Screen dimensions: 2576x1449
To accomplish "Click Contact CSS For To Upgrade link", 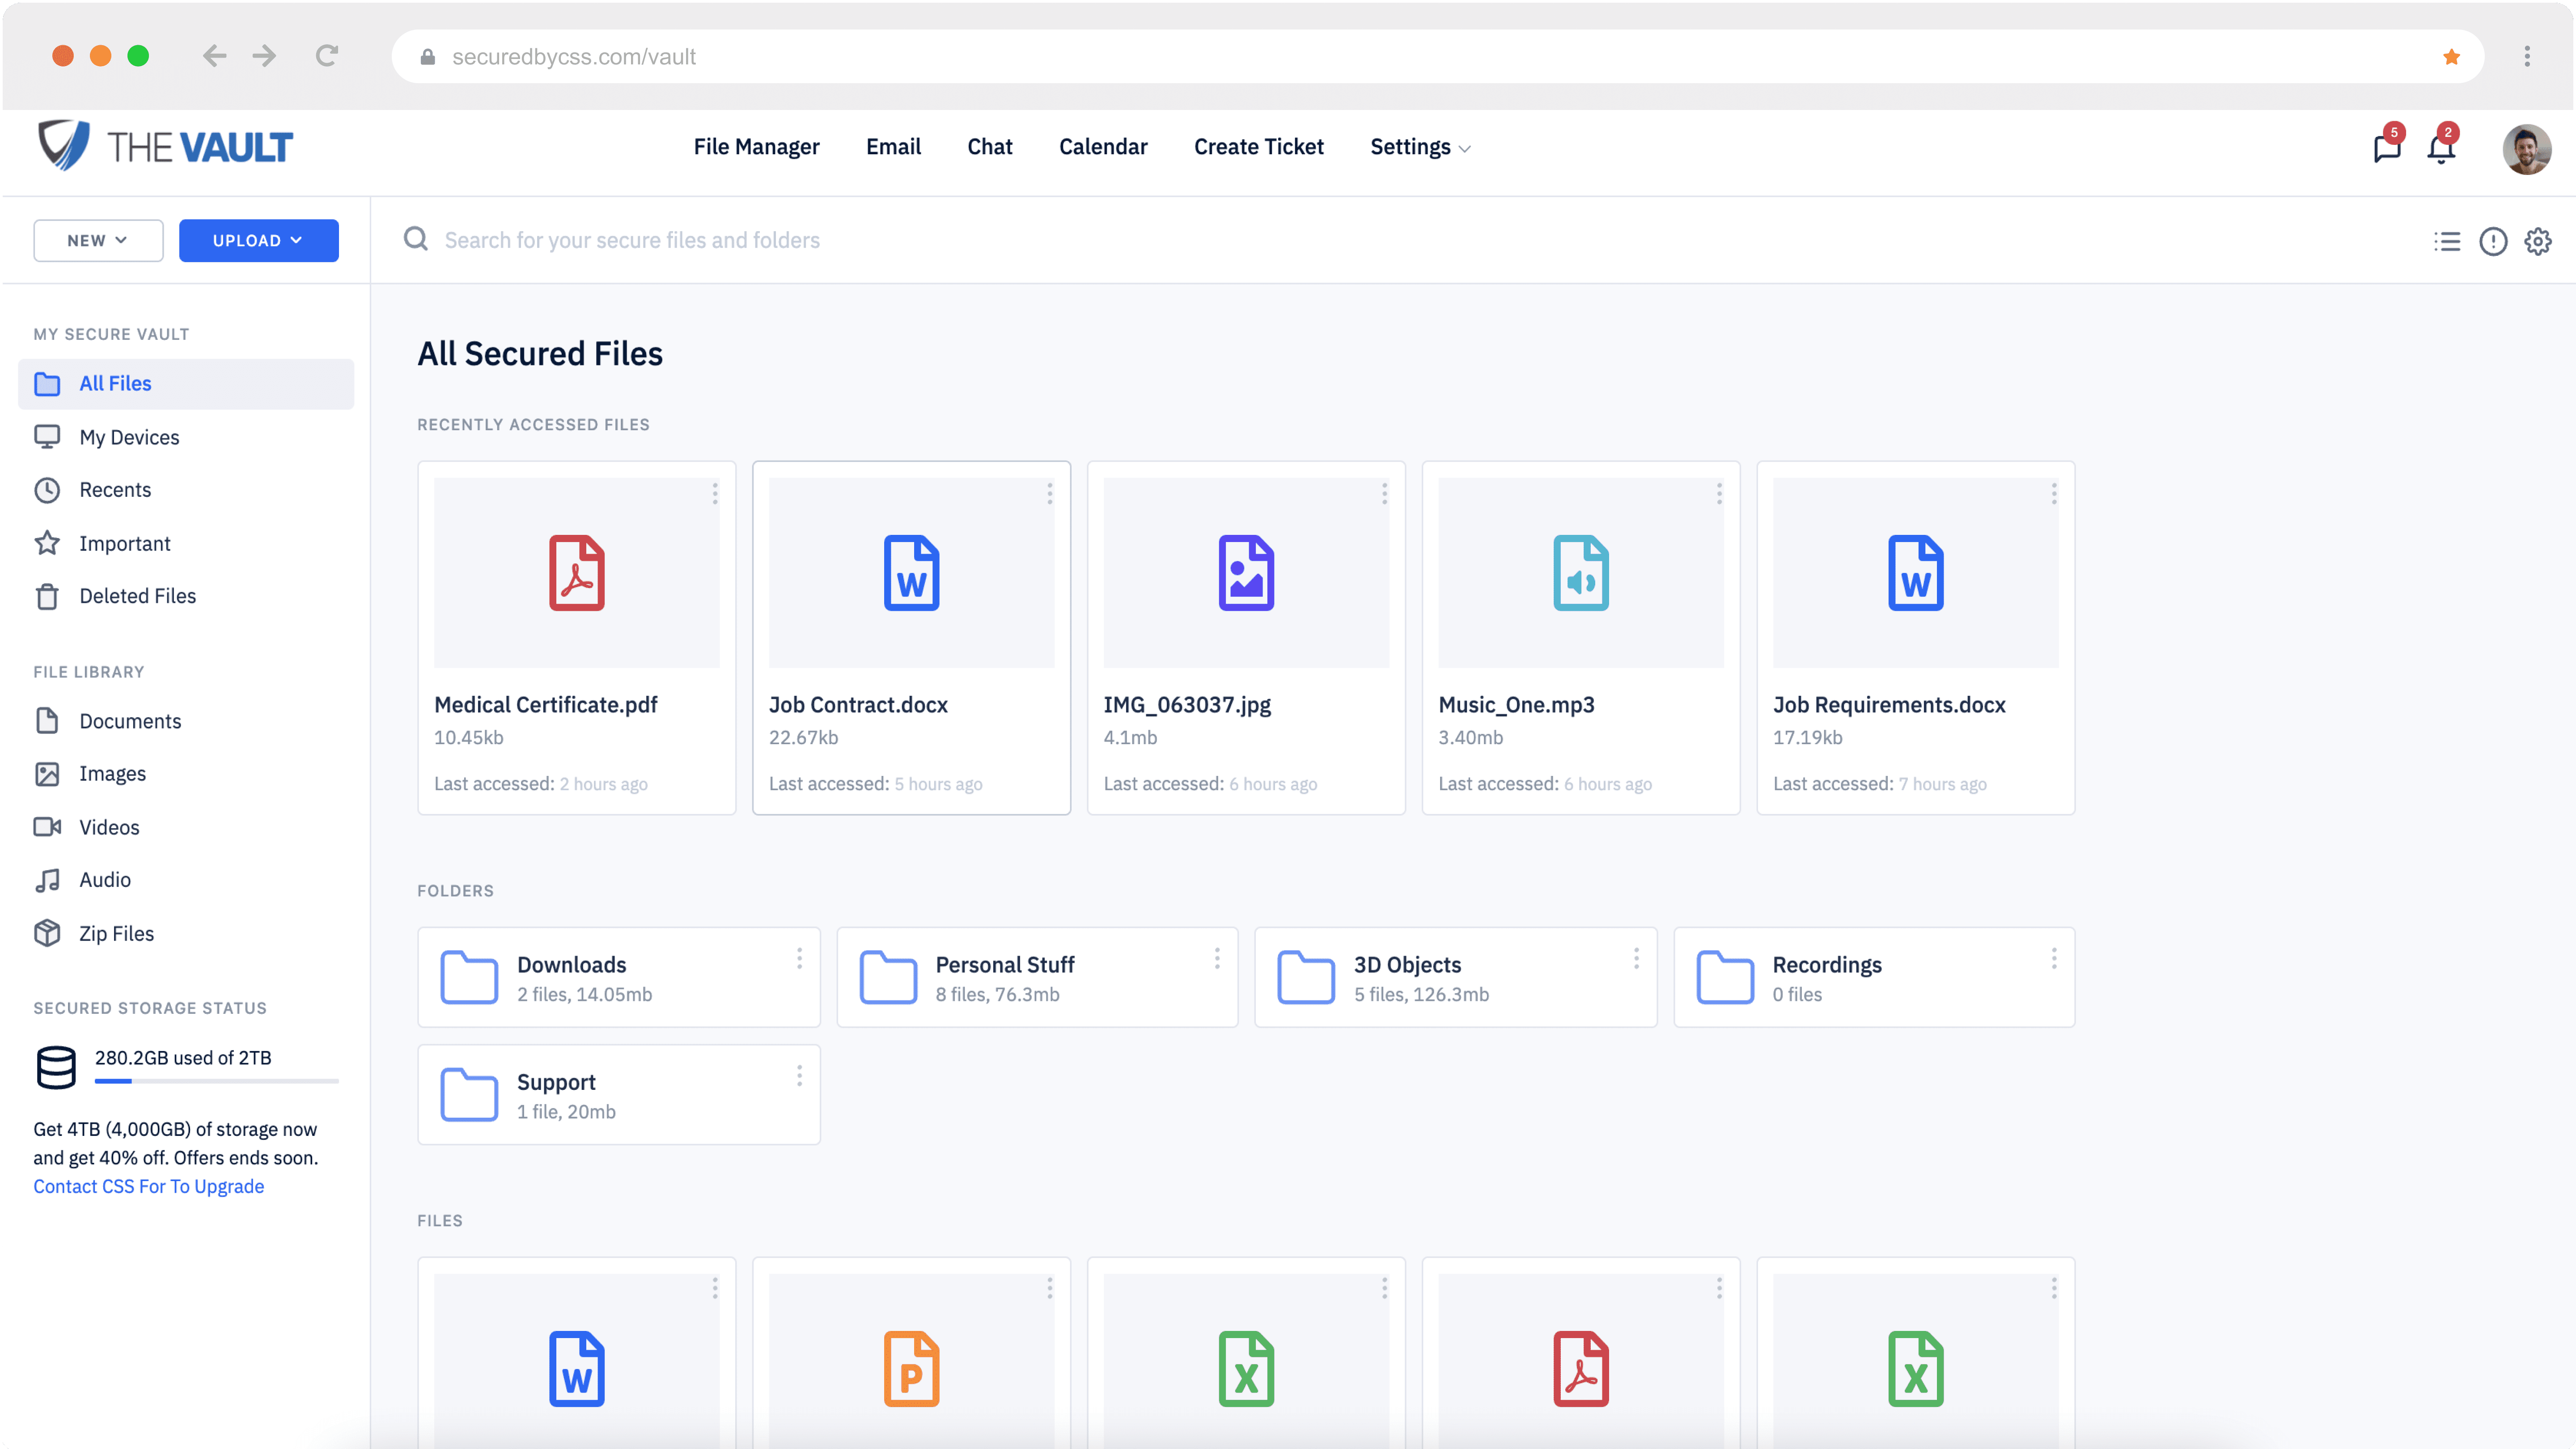I will click(x=149, y=1187).
